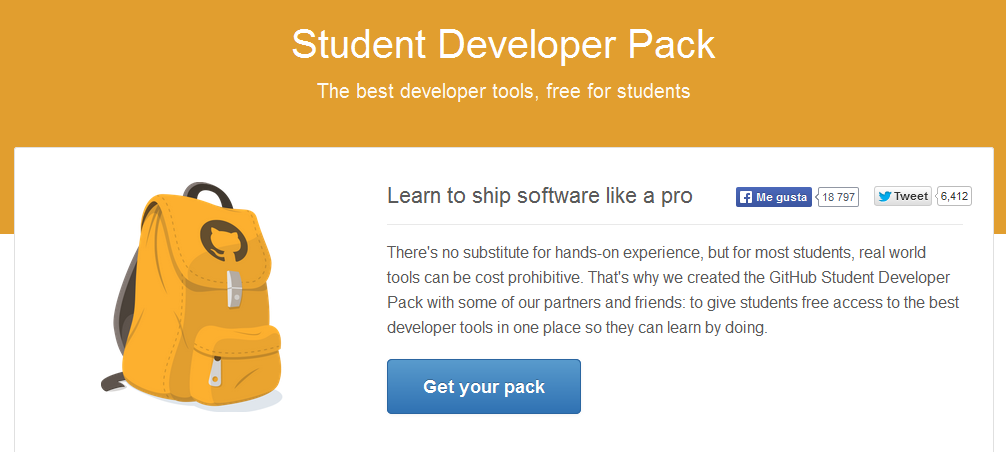The width and height of the screenshot is (1006, 452).
Task: Open the 6,412 tweet count bubble
Action: (953, 196)
